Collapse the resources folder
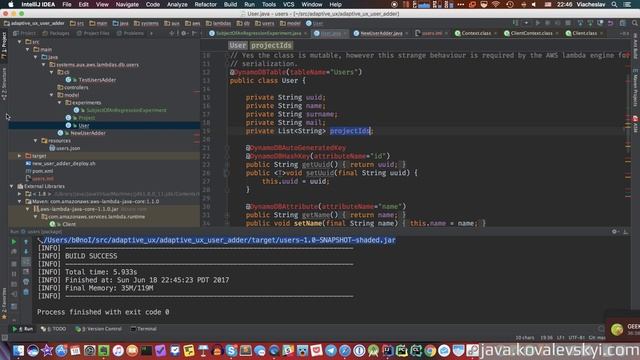This screenshot has height=360, width=640. [36, 140]
